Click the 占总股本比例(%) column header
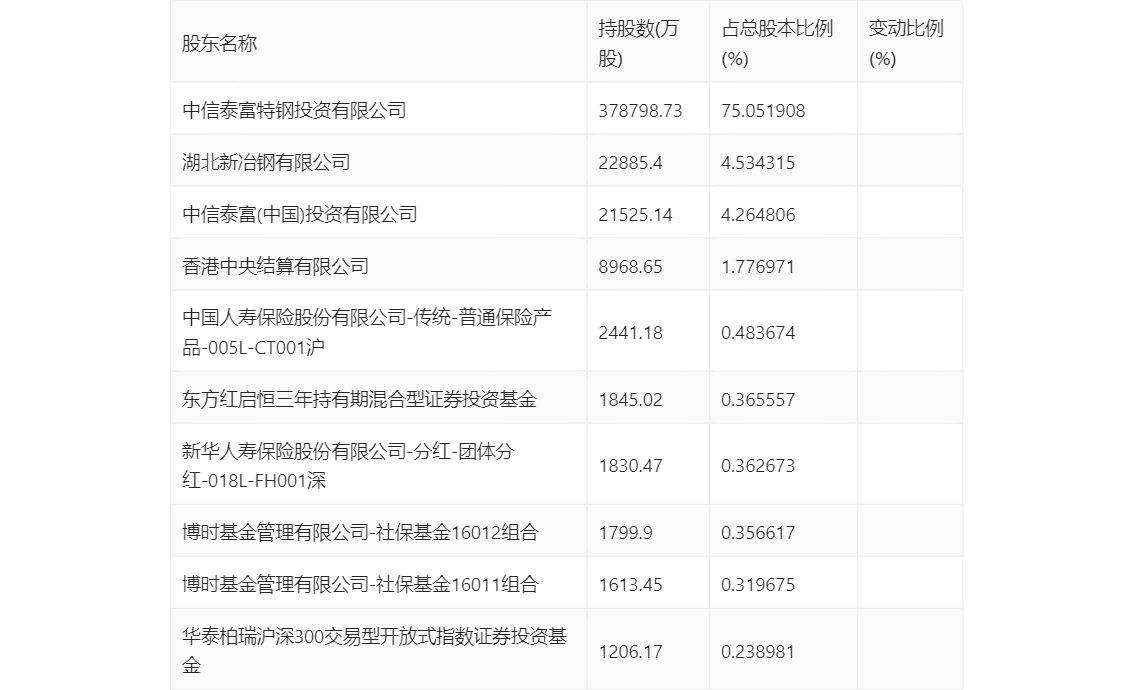The height and width of the screenshot is (690, 1134). click(x=777, y=43)
